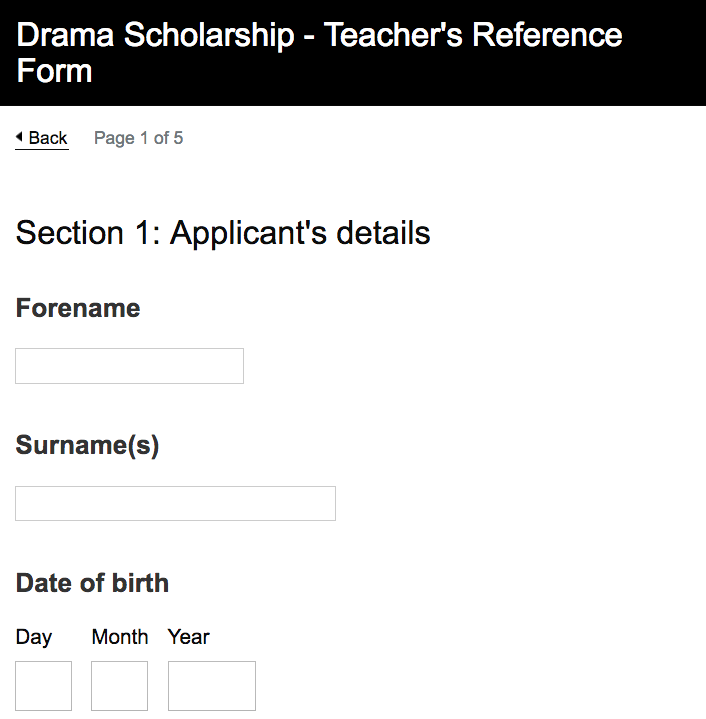Select the Surname(s) input box

[x=175, y=503]
